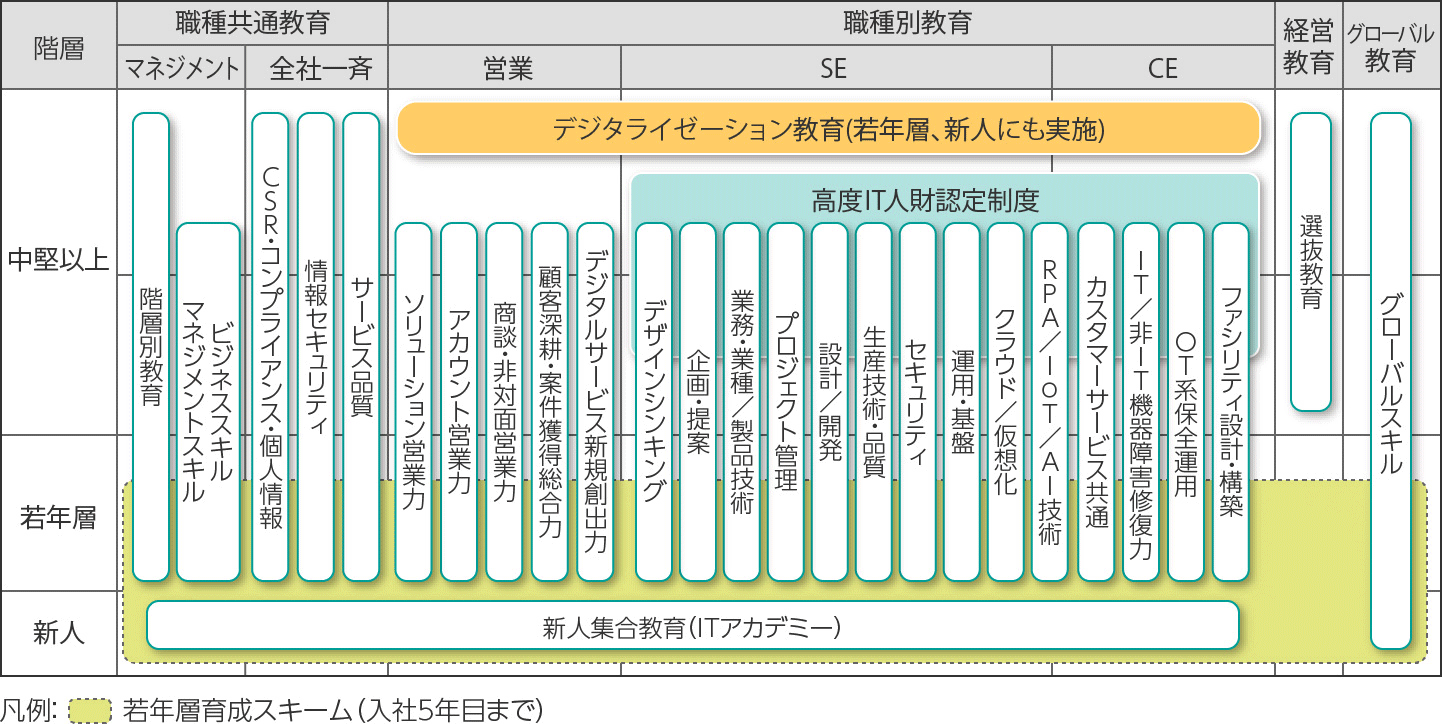Select the クラウド/仮想化 box
1442x724 pixels.
click(1006, 402)
